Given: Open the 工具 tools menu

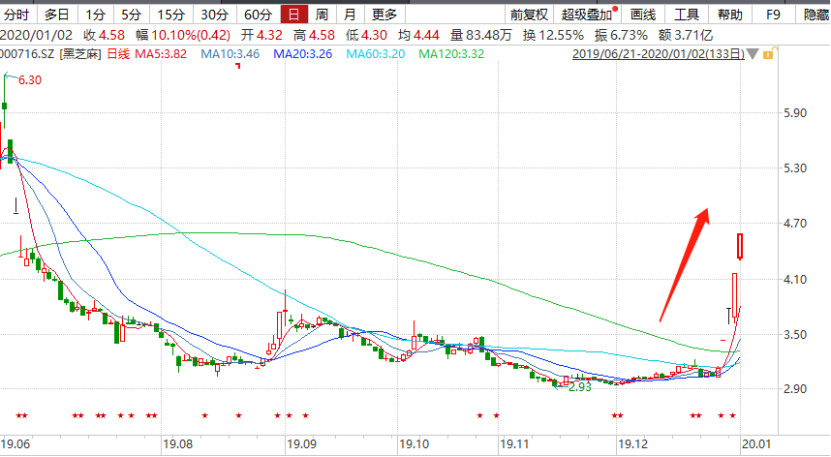Looking at the screenshot, I should pyautogui.click(x=686, y=14).
